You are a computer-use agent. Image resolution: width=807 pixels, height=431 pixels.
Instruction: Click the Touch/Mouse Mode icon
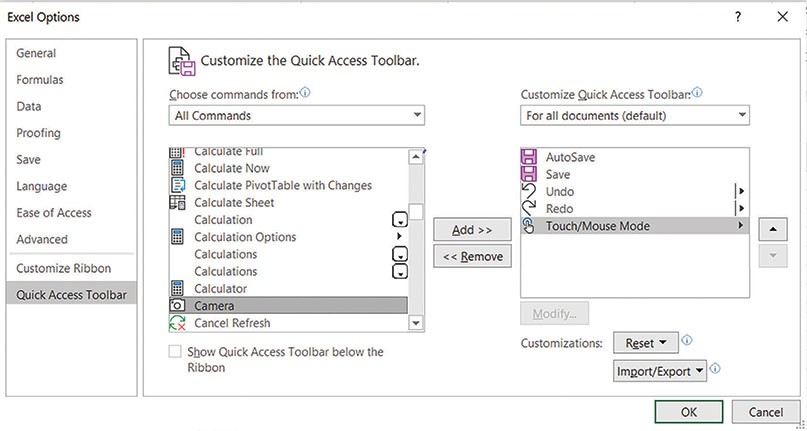pos(529,226)
